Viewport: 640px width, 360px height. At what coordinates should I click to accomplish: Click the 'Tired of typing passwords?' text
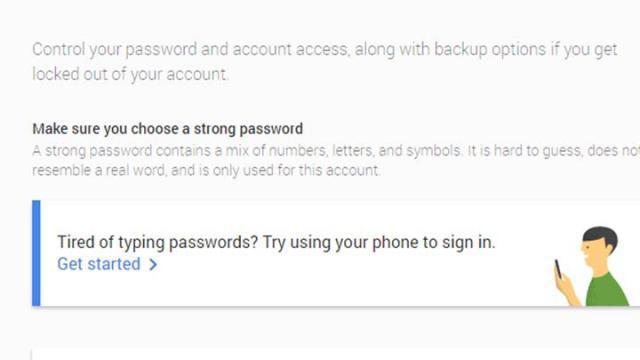[158, 242]
